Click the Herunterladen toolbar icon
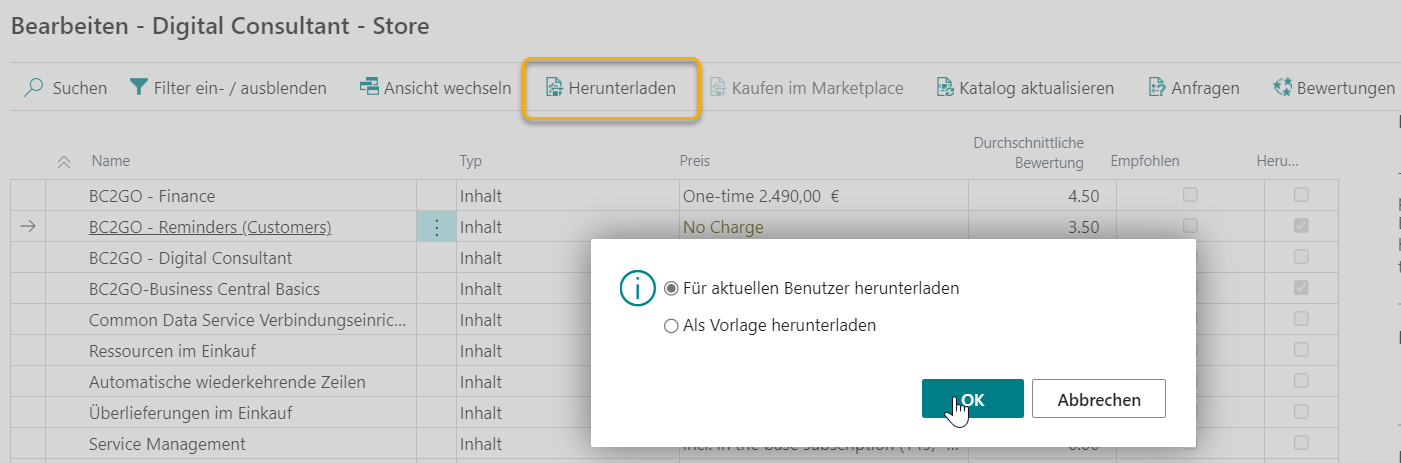The width and height of the screenshot is (1401, 463). pyautogui.click(x=555, y=88)
